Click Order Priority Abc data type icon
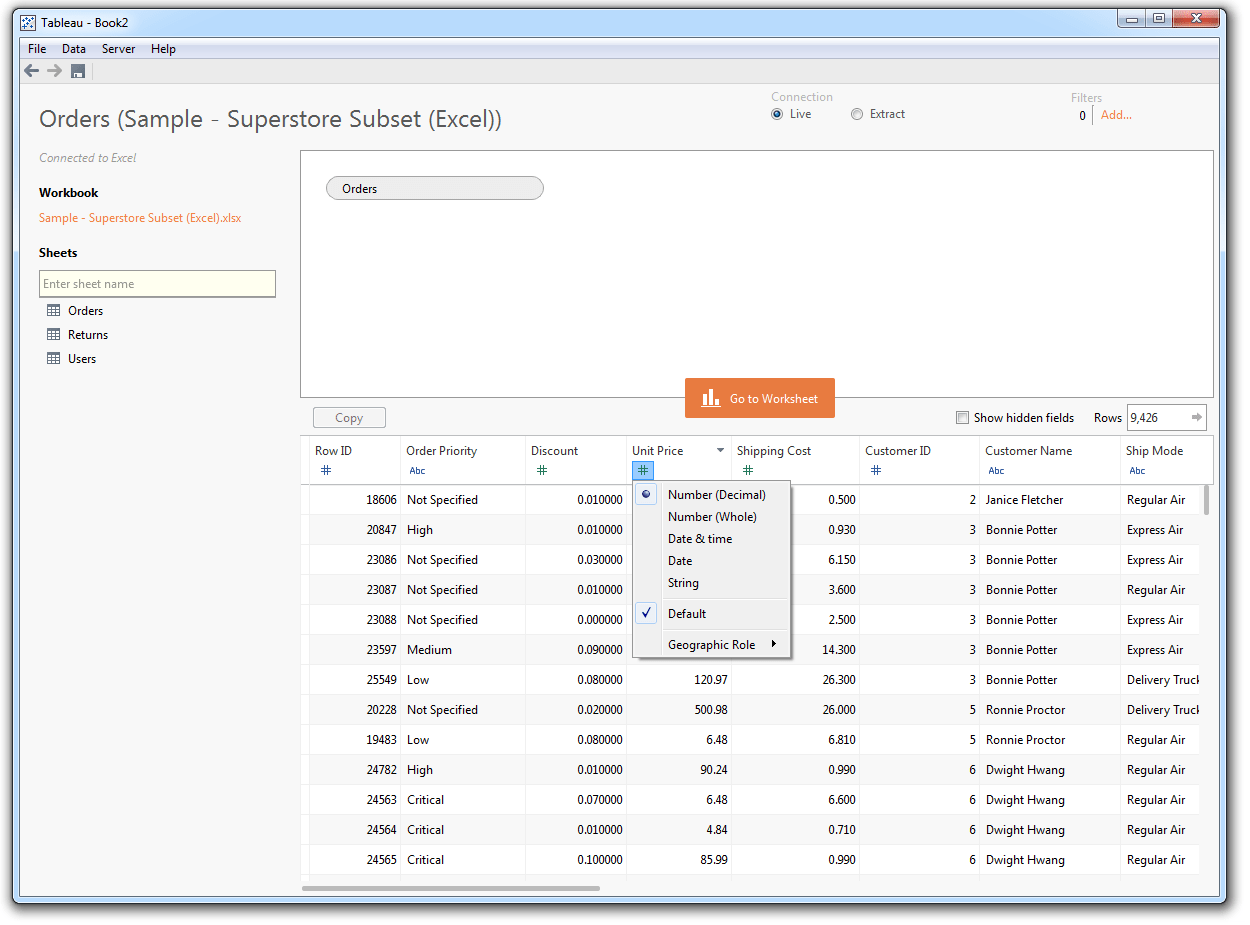The height and width of the screenshot is (925, 1250). click(x=417, y=470)
